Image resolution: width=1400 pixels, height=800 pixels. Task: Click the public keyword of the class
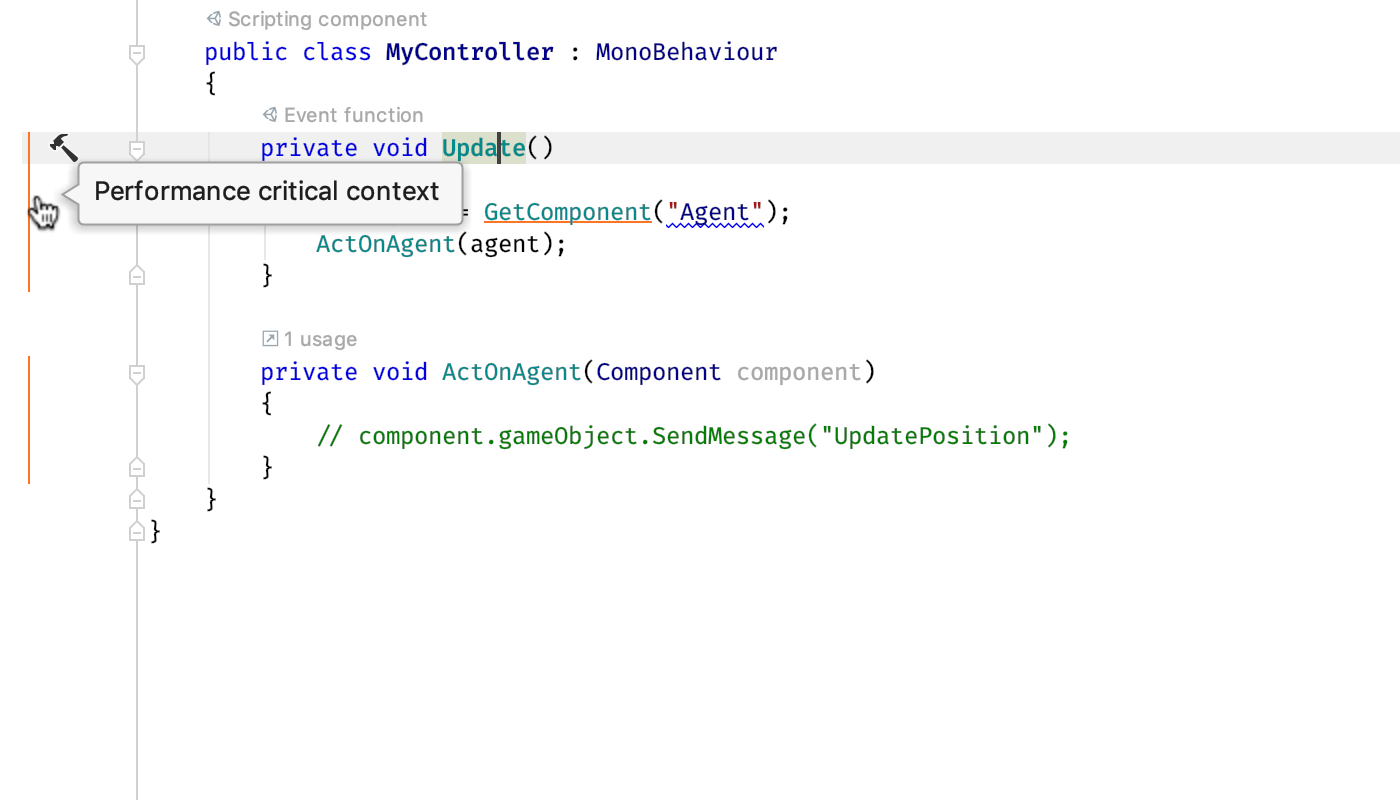point(246,52)
